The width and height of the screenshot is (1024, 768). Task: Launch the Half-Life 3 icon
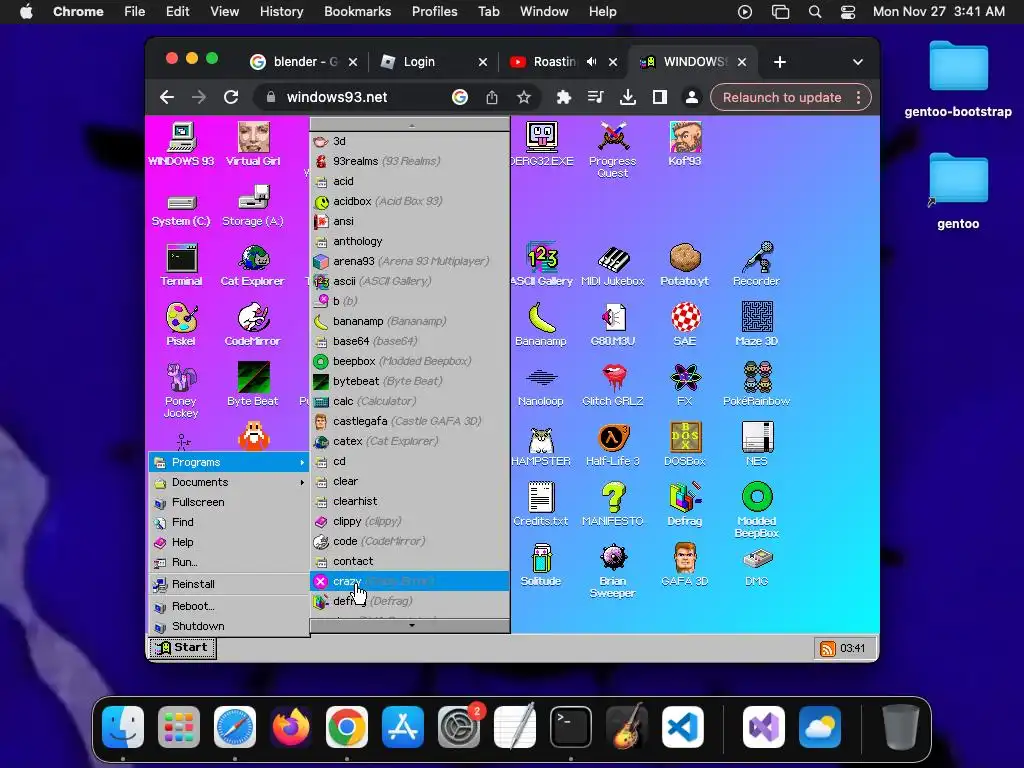click(613, 445)
